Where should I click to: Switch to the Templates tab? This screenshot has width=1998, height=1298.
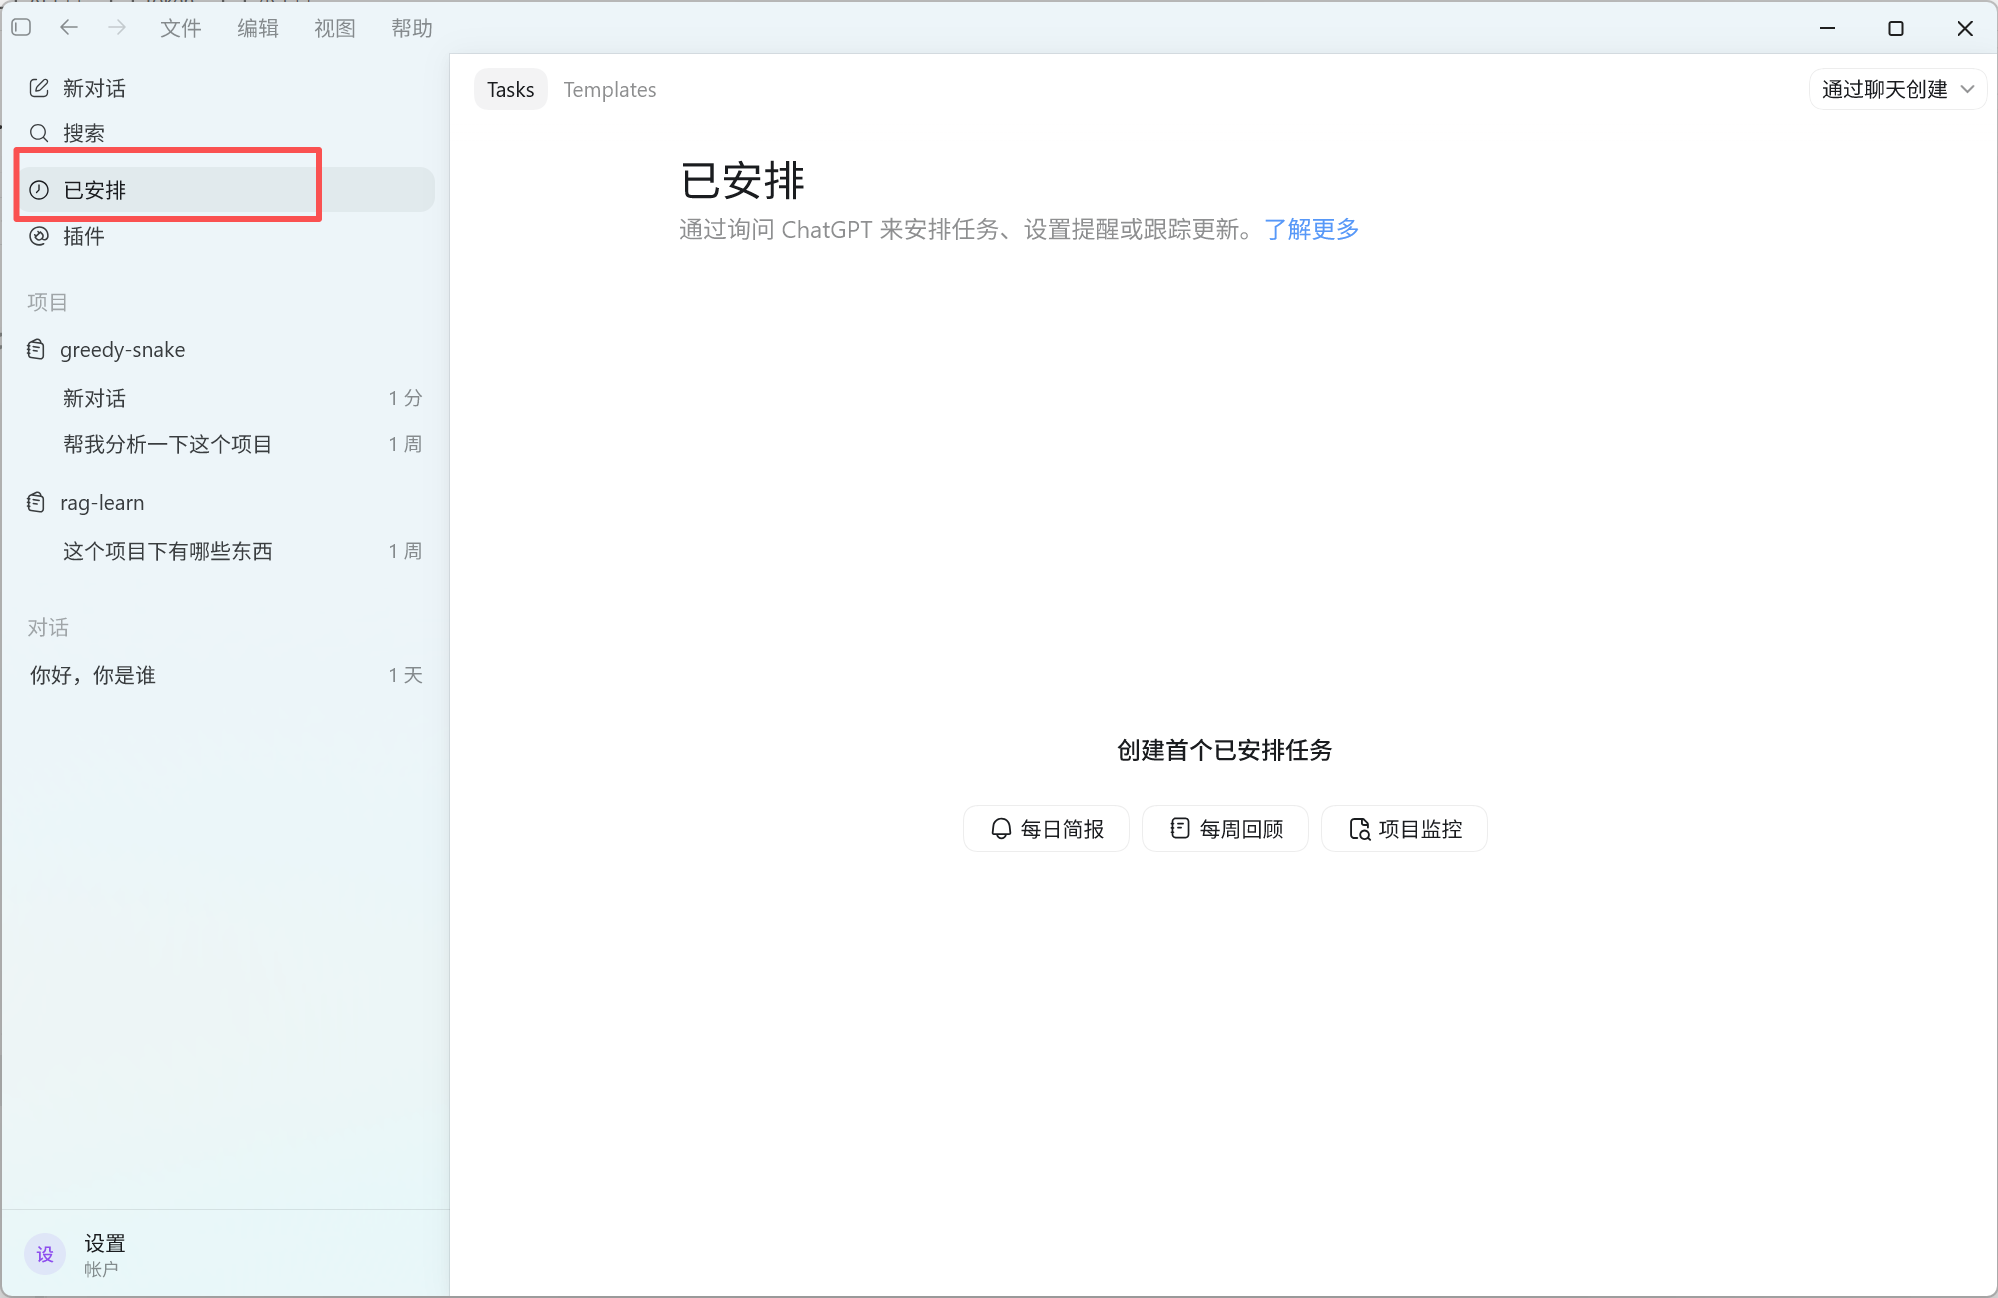[x=610, y=89]
